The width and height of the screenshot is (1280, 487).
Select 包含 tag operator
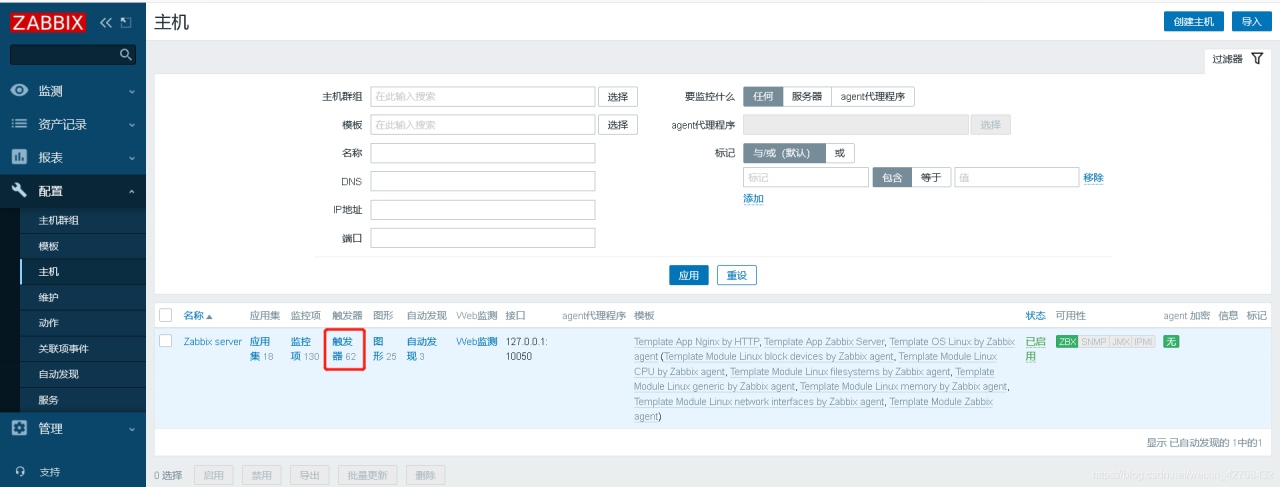(x=892, y=177)
